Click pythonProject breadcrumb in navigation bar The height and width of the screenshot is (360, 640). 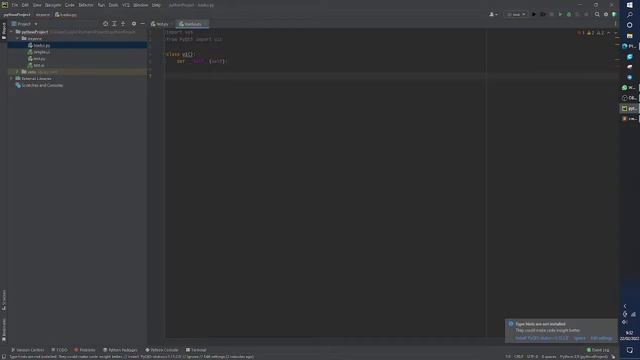[17, 15]
